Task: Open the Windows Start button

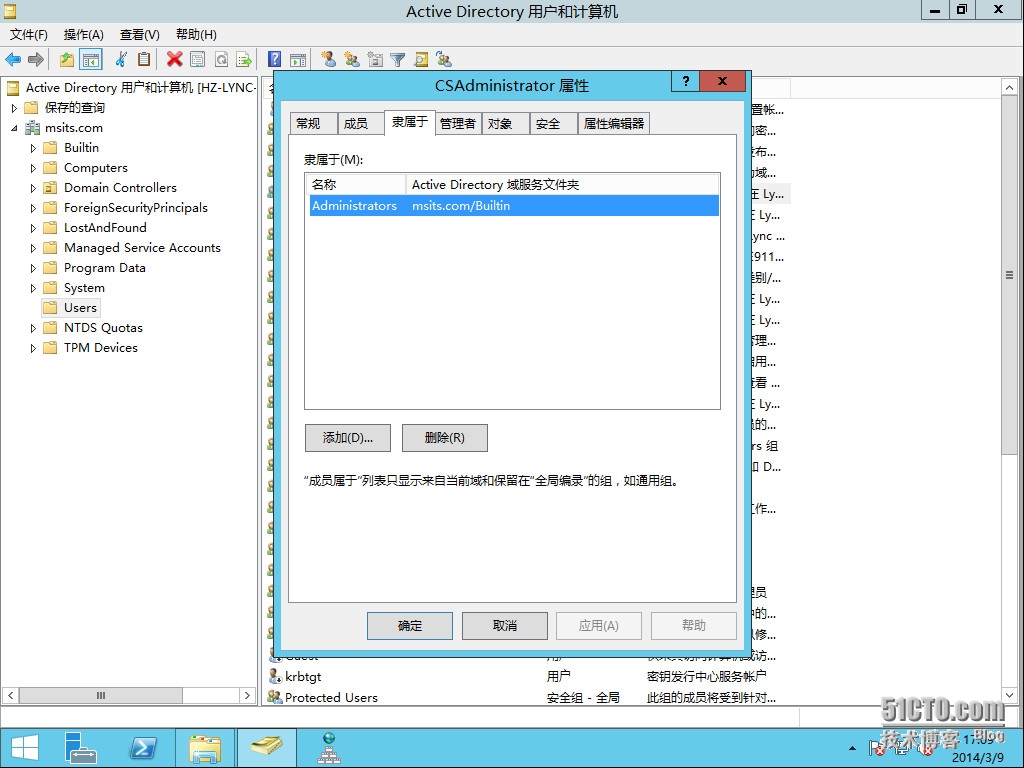Action: [x=25, y=748]
